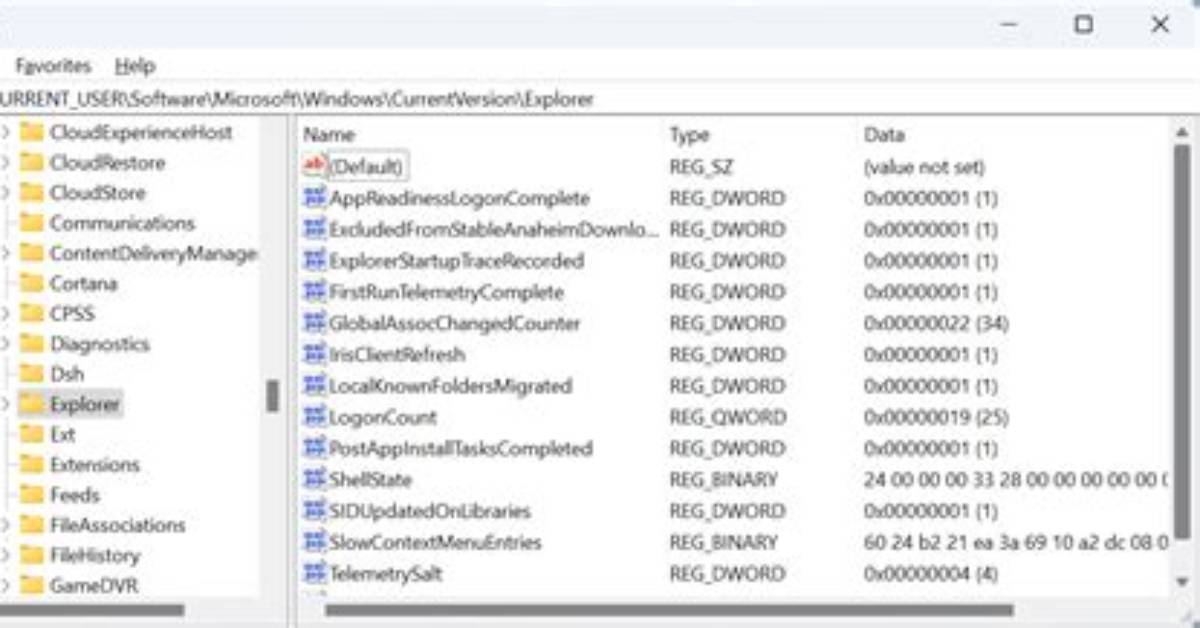The image size is (1200, 628).
Task: Click the CloudRestore folder icon
Action: click(x=32, y=162)
